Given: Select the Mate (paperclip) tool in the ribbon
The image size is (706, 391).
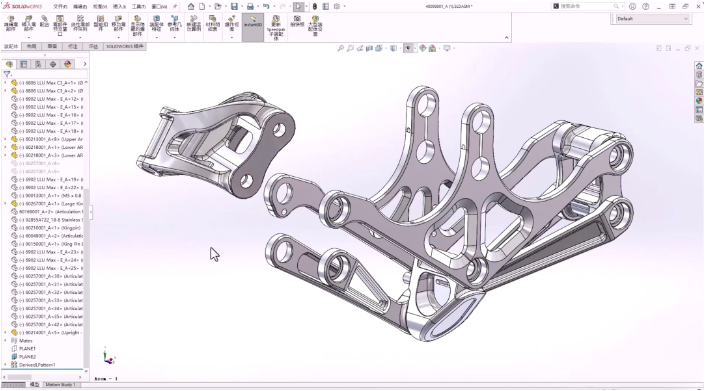Looking at the screenshot, I should tap(44, 22).
